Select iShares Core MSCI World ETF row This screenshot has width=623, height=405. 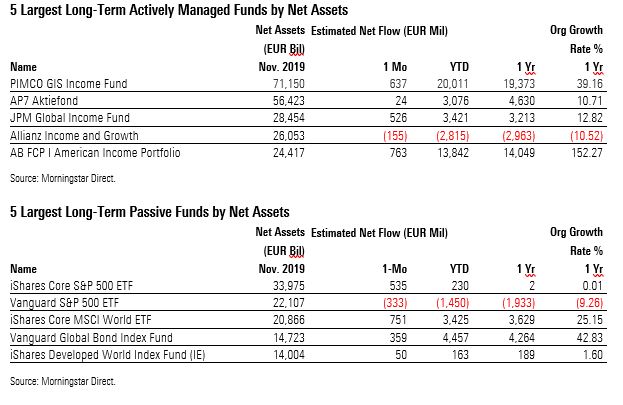(x=76, y=317)
